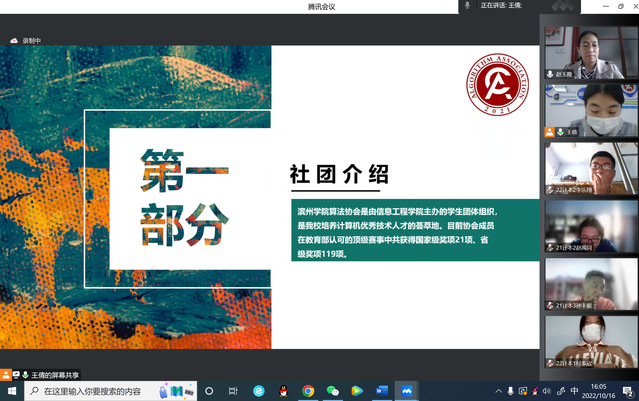Open WeChat from the taskbar
This screenshot has height=401, width=639.
pos(332,390)
